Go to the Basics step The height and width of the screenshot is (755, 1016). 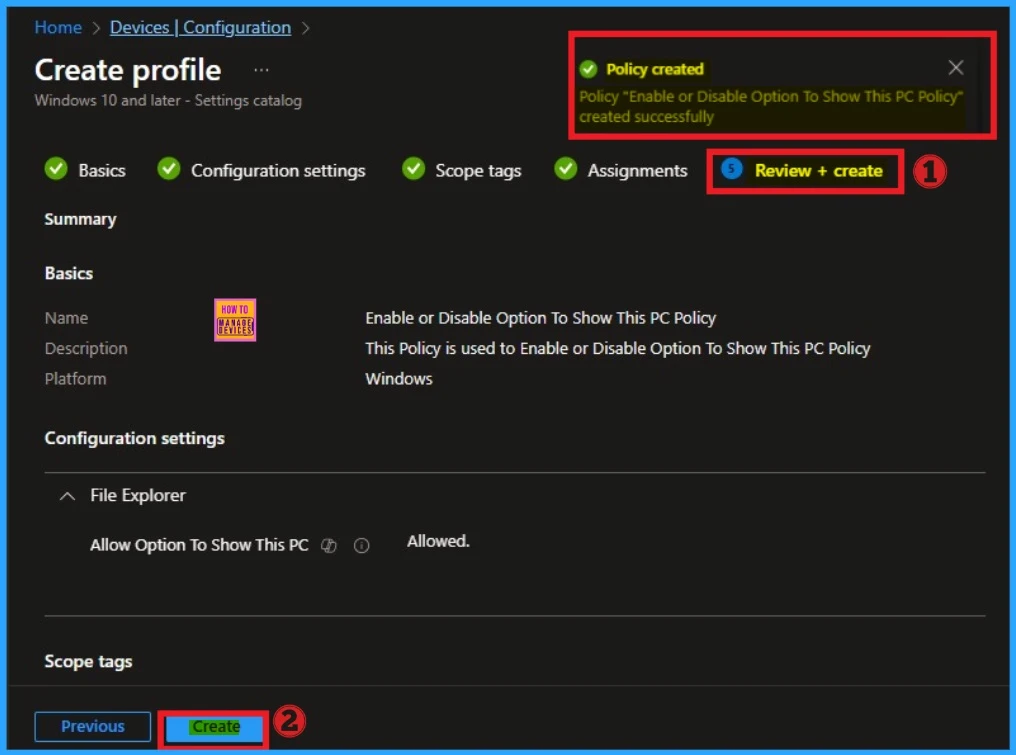[102, 170]
